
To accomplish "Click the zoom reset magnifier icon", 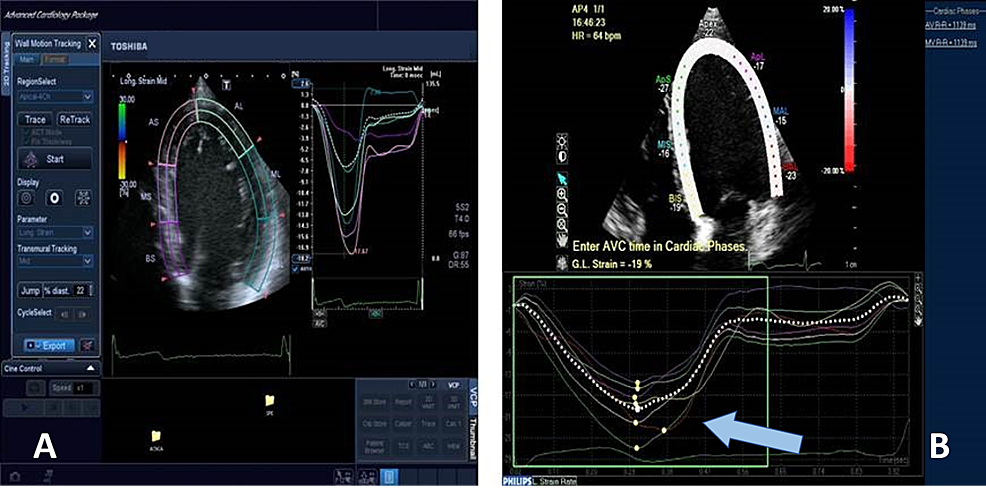I will pos(562,225).
